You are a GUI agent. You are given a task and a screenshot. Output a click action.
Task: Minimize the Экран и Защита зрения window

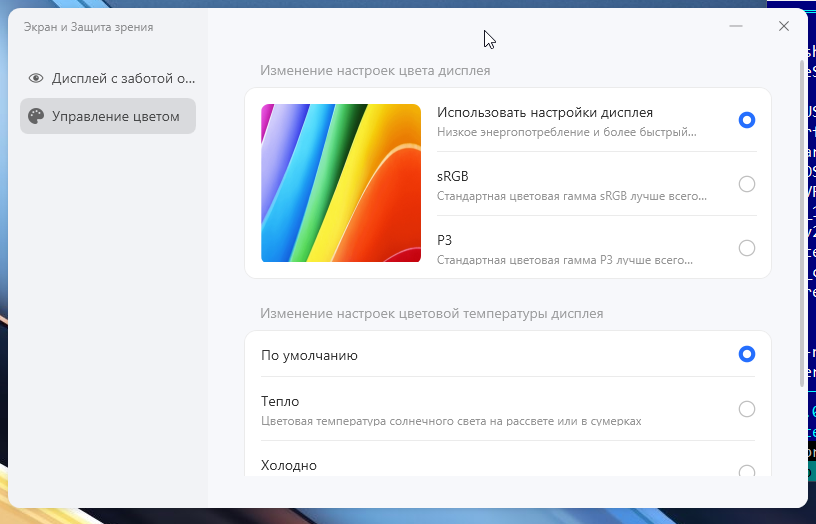(736, 26)
